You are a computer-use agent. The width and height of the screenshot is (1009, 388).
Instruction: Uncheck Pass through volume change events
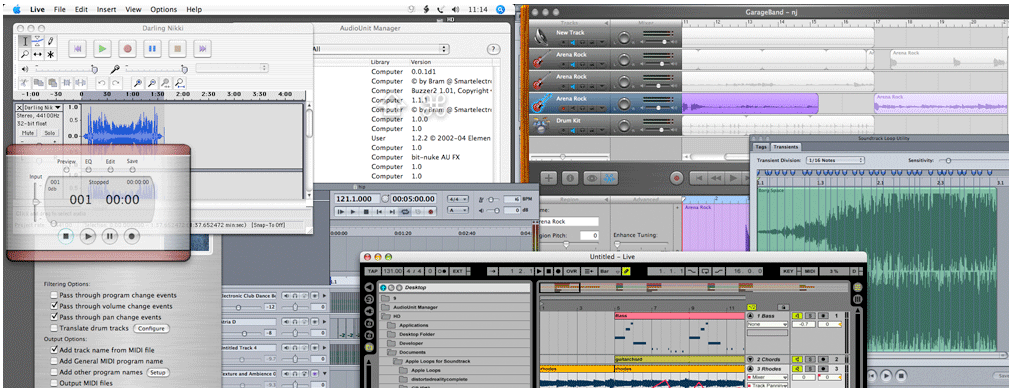coord(54,306)
